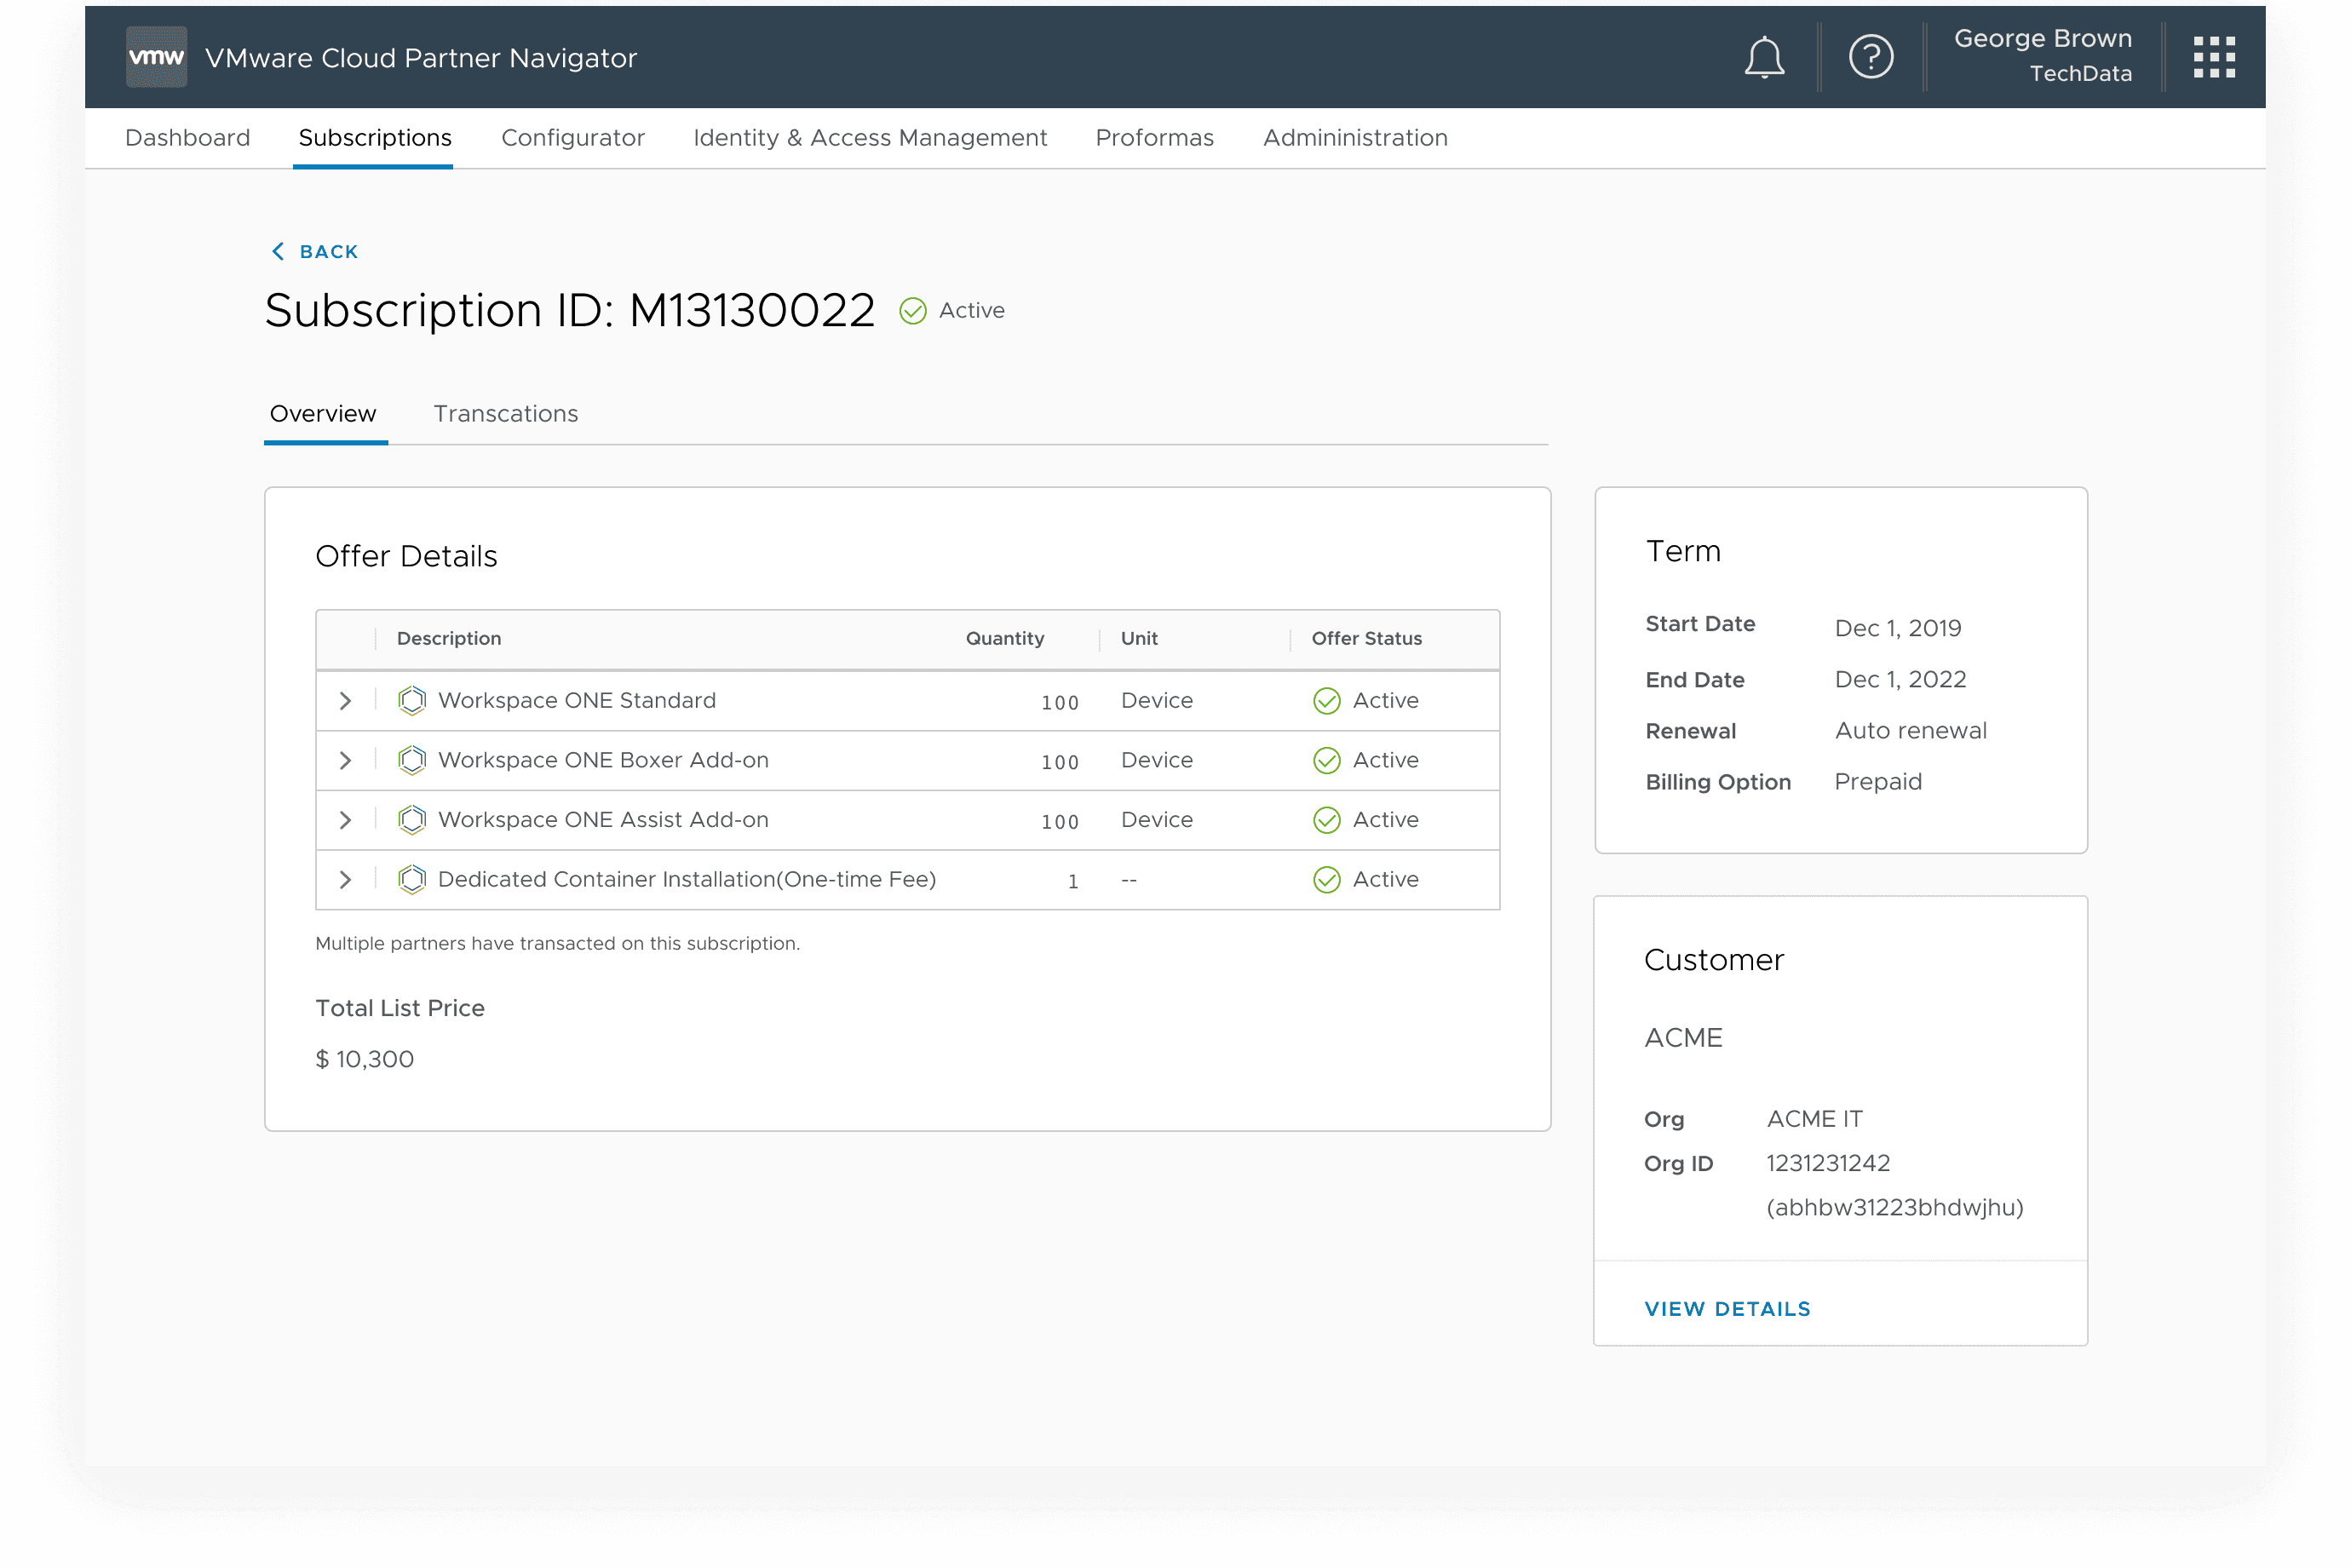Click the Workspace ONE Standard product icon
2351x1568 pixels.
[412, 701]
